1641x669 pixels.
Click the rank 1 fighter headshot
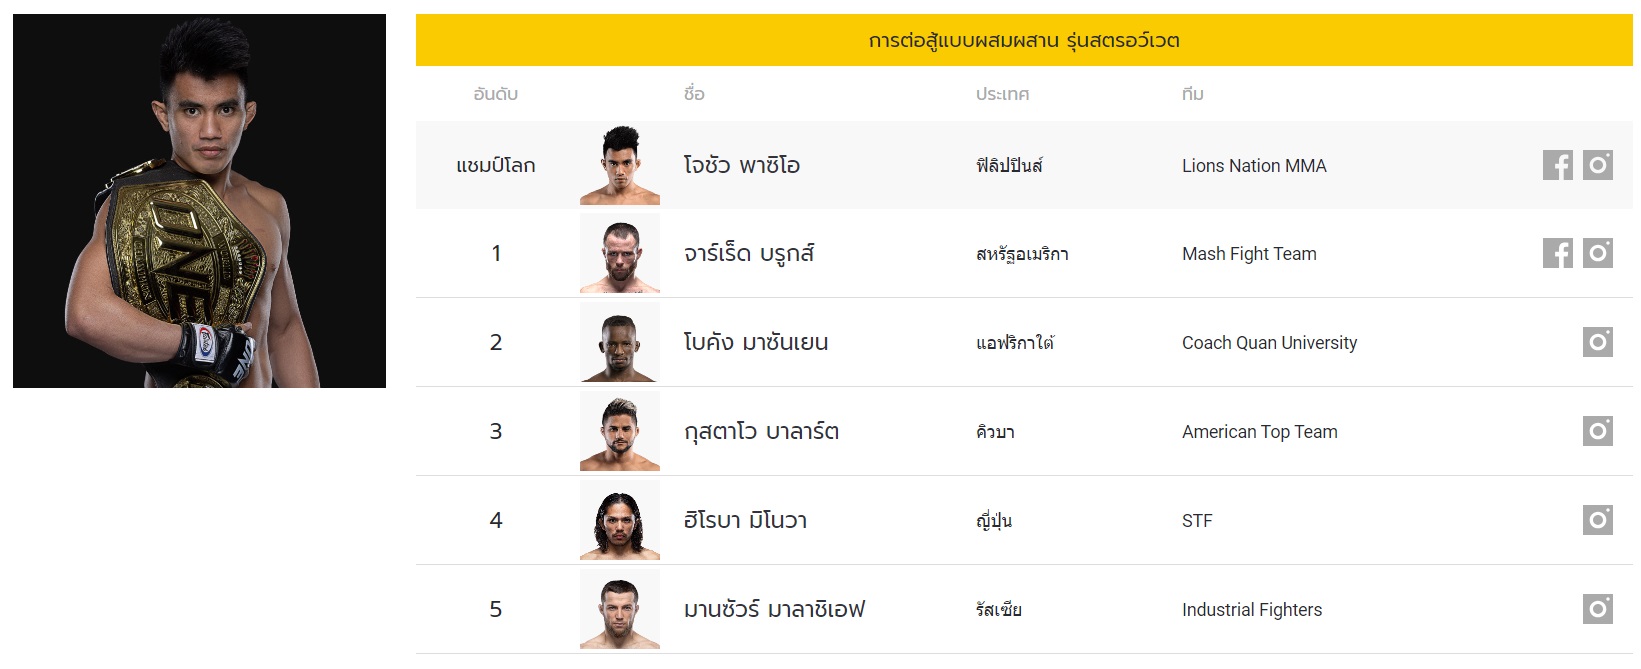click(x=620, y=253)
